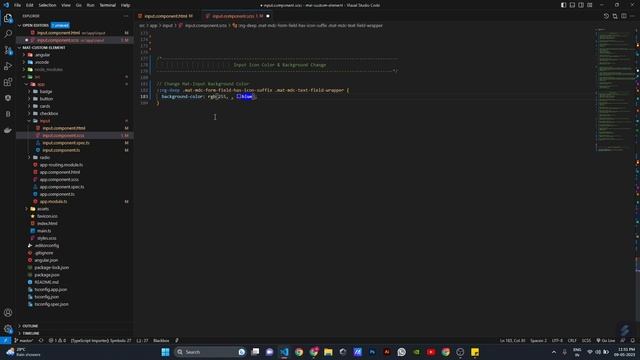This screenshot has width=640, height=360.
Task: Click the blue color swatch in background-color line
Action: 238,97
